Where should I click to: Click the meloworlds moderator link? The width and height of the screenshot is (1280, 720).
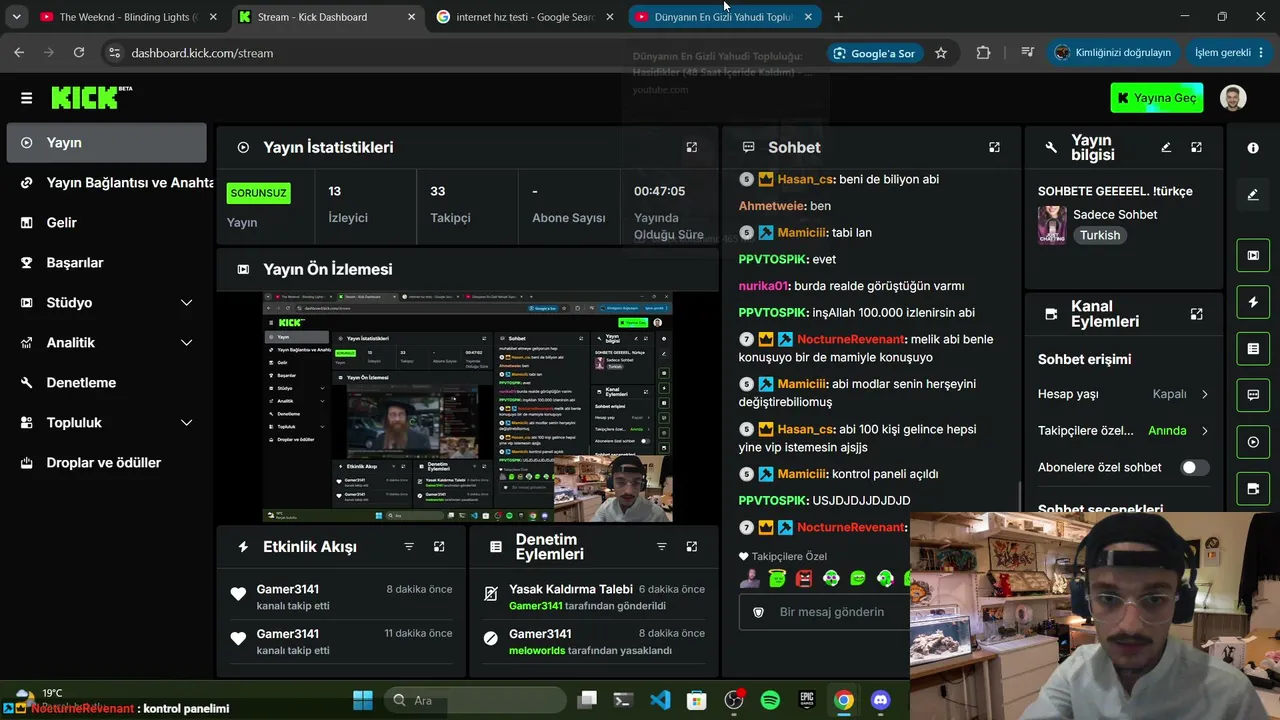537,650
